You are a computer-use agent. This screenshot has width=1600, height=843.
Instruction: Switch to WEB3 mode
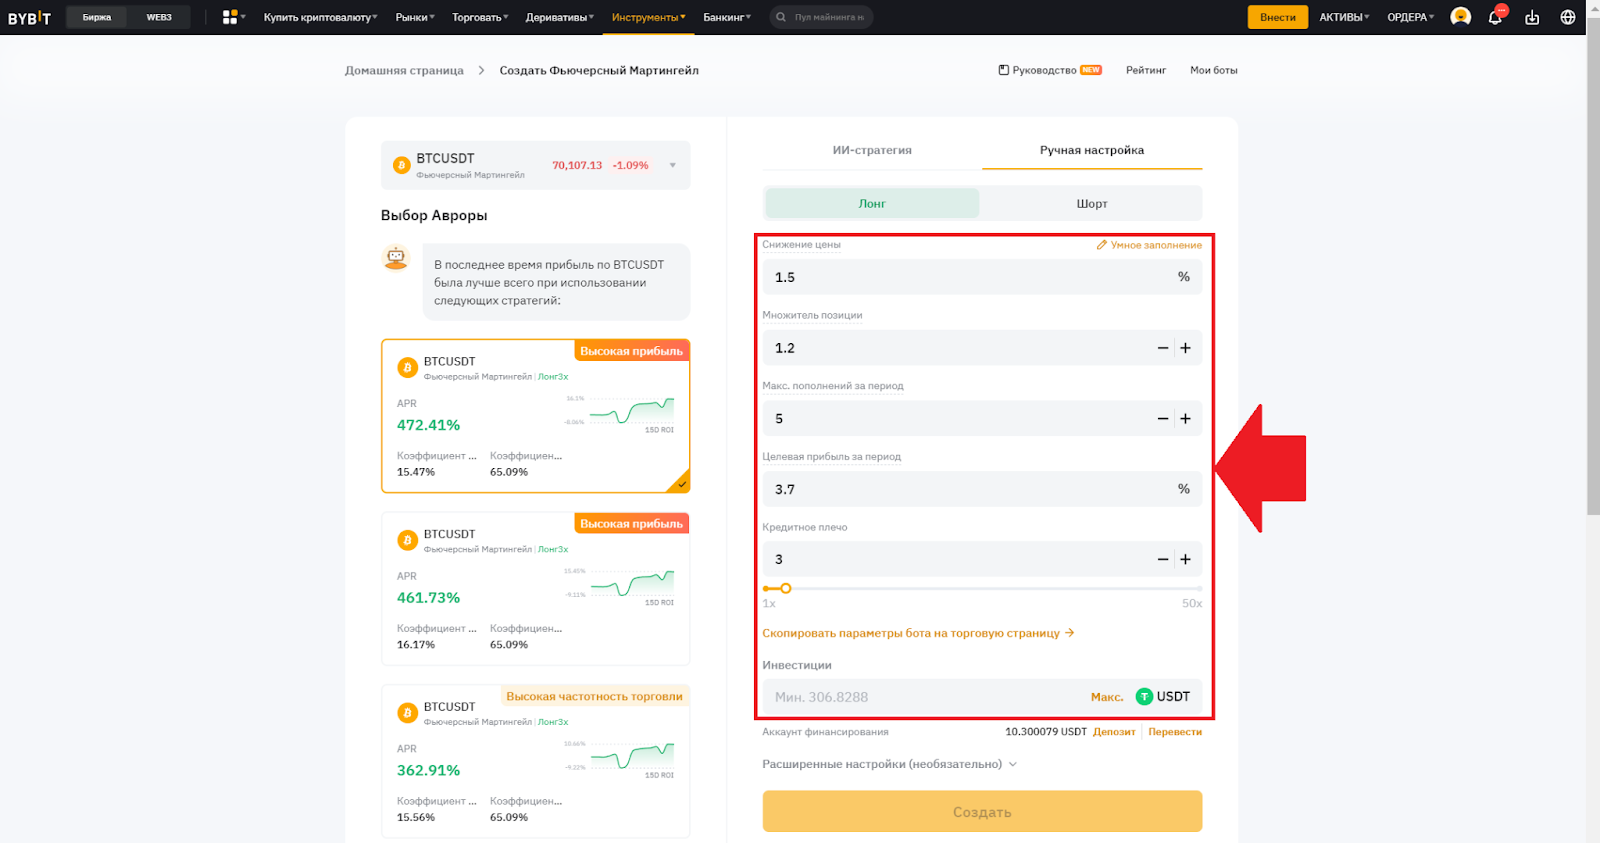pyautogui.click(x=159, y=17)
